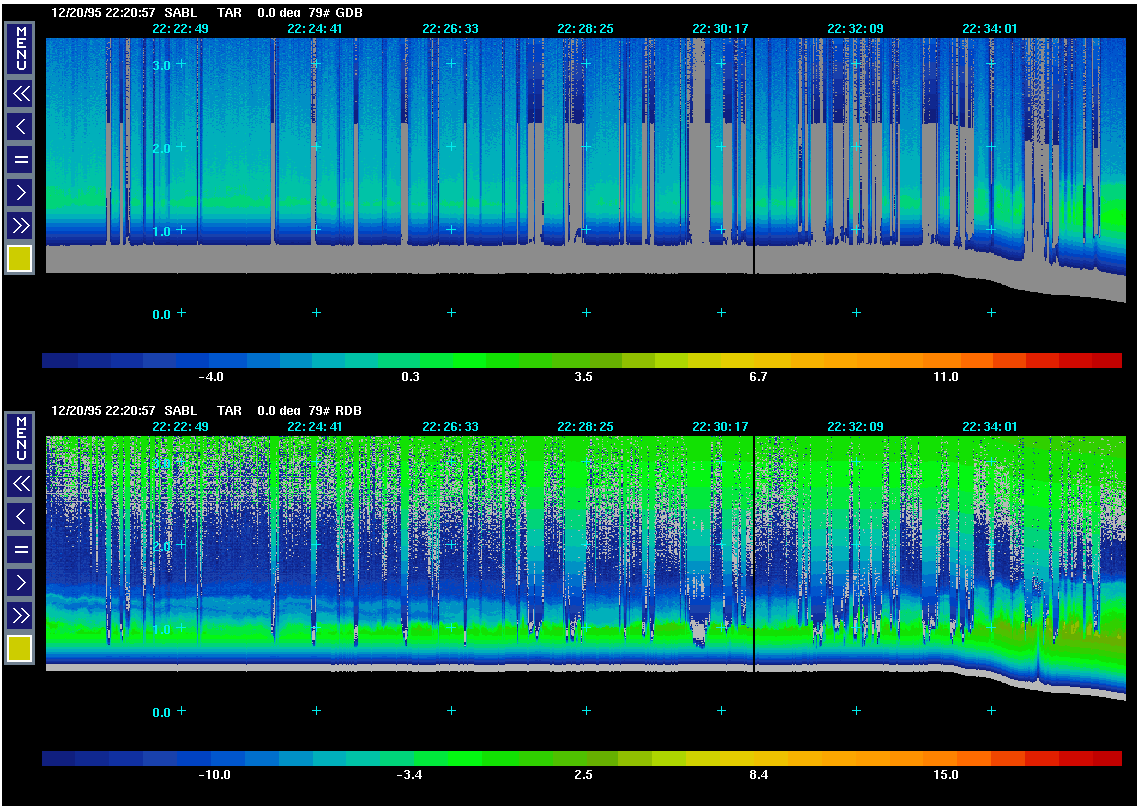
Task: Click fast rewind double-arrow in top GDB panel
Action: point(20,94)
